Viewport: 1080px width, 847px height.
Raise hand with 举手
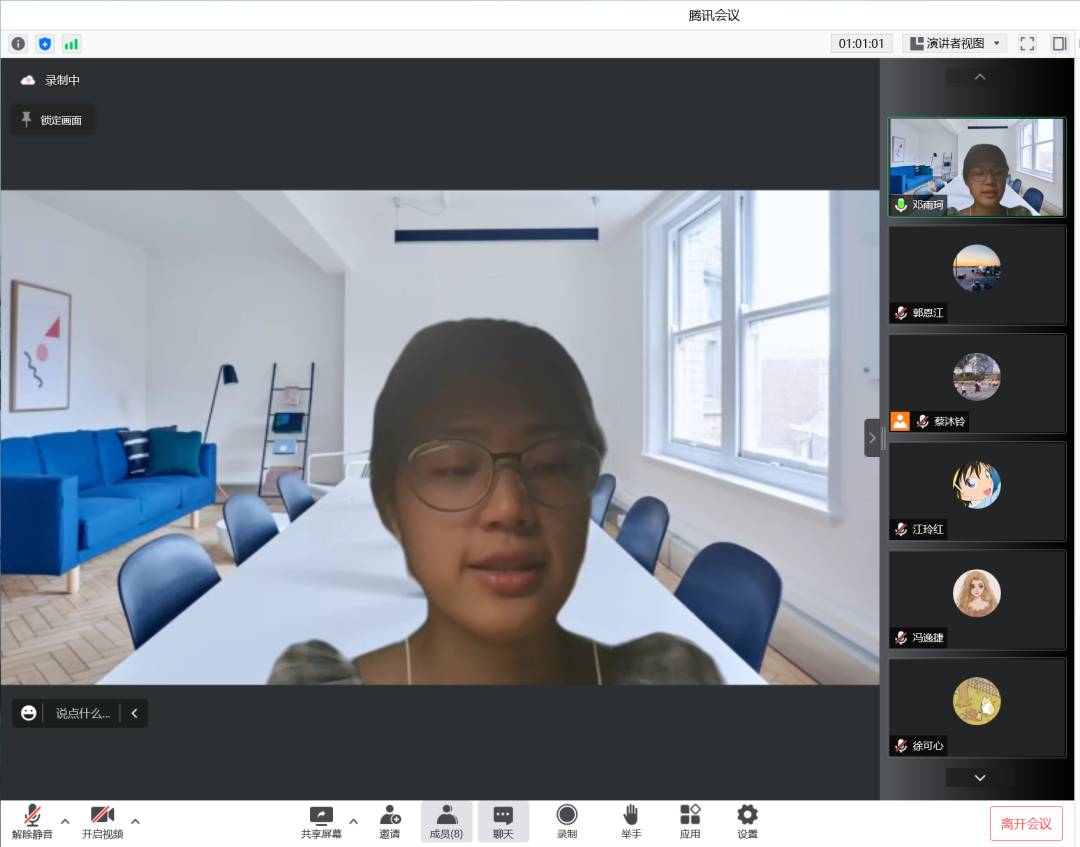(631, 822)
